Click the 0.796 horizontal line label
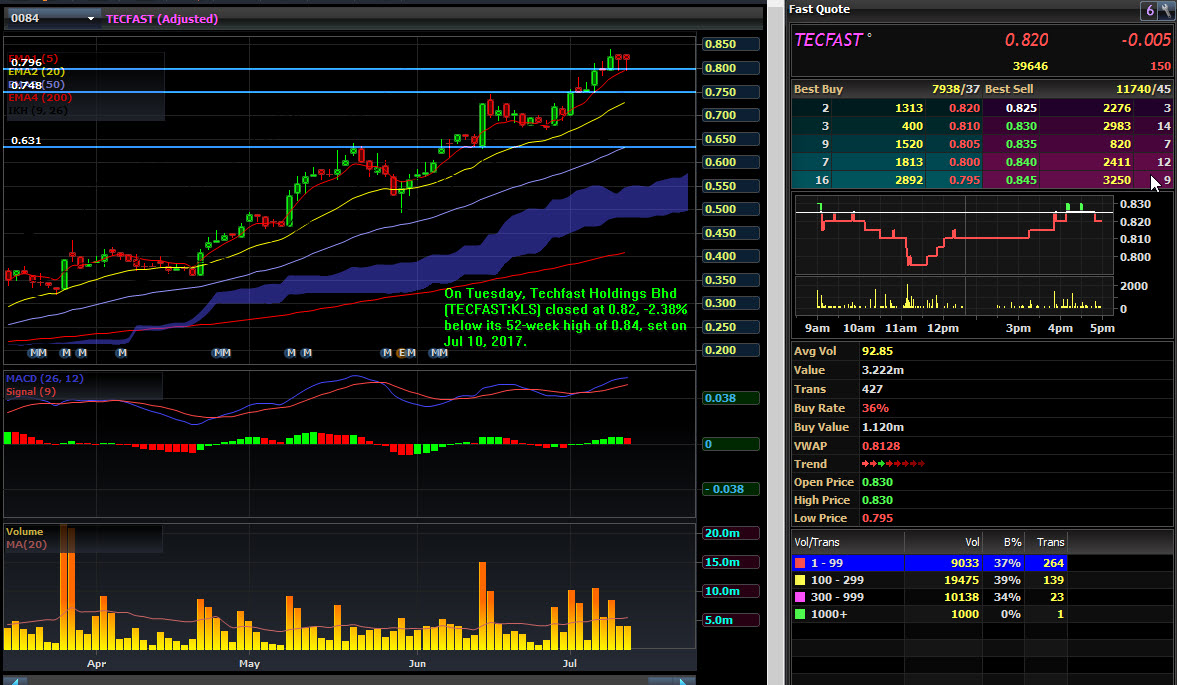The height and width of the screenshot is (685, 1177). 26,62
